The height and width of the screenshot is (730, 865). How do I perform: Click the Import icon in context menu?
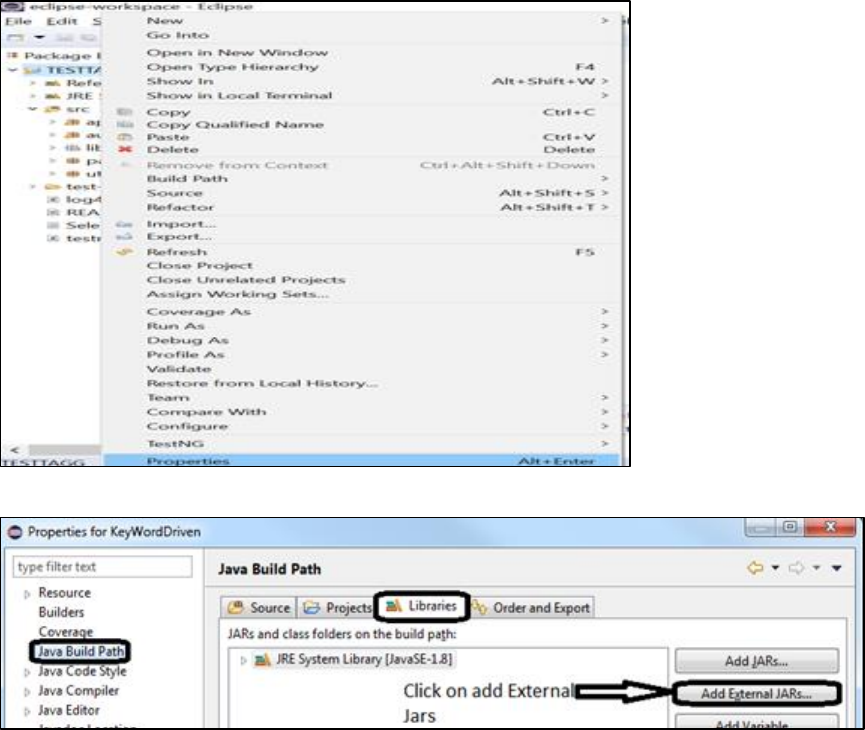click(125, 224)
